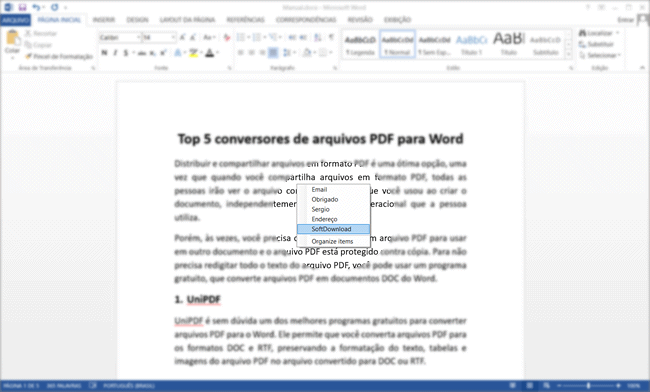Click the decrease indent icon
The width and height of the screenshot is (650, 392).
[292, 38]
